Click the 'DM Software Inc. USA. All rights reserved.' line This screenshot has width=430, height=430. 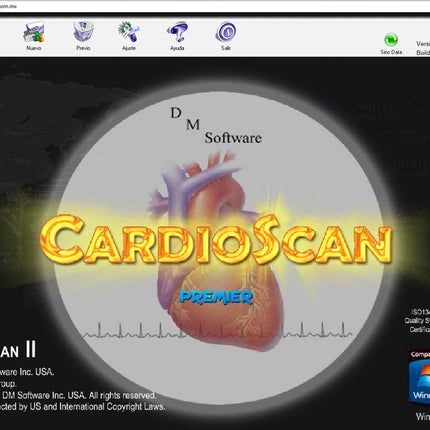78,395
